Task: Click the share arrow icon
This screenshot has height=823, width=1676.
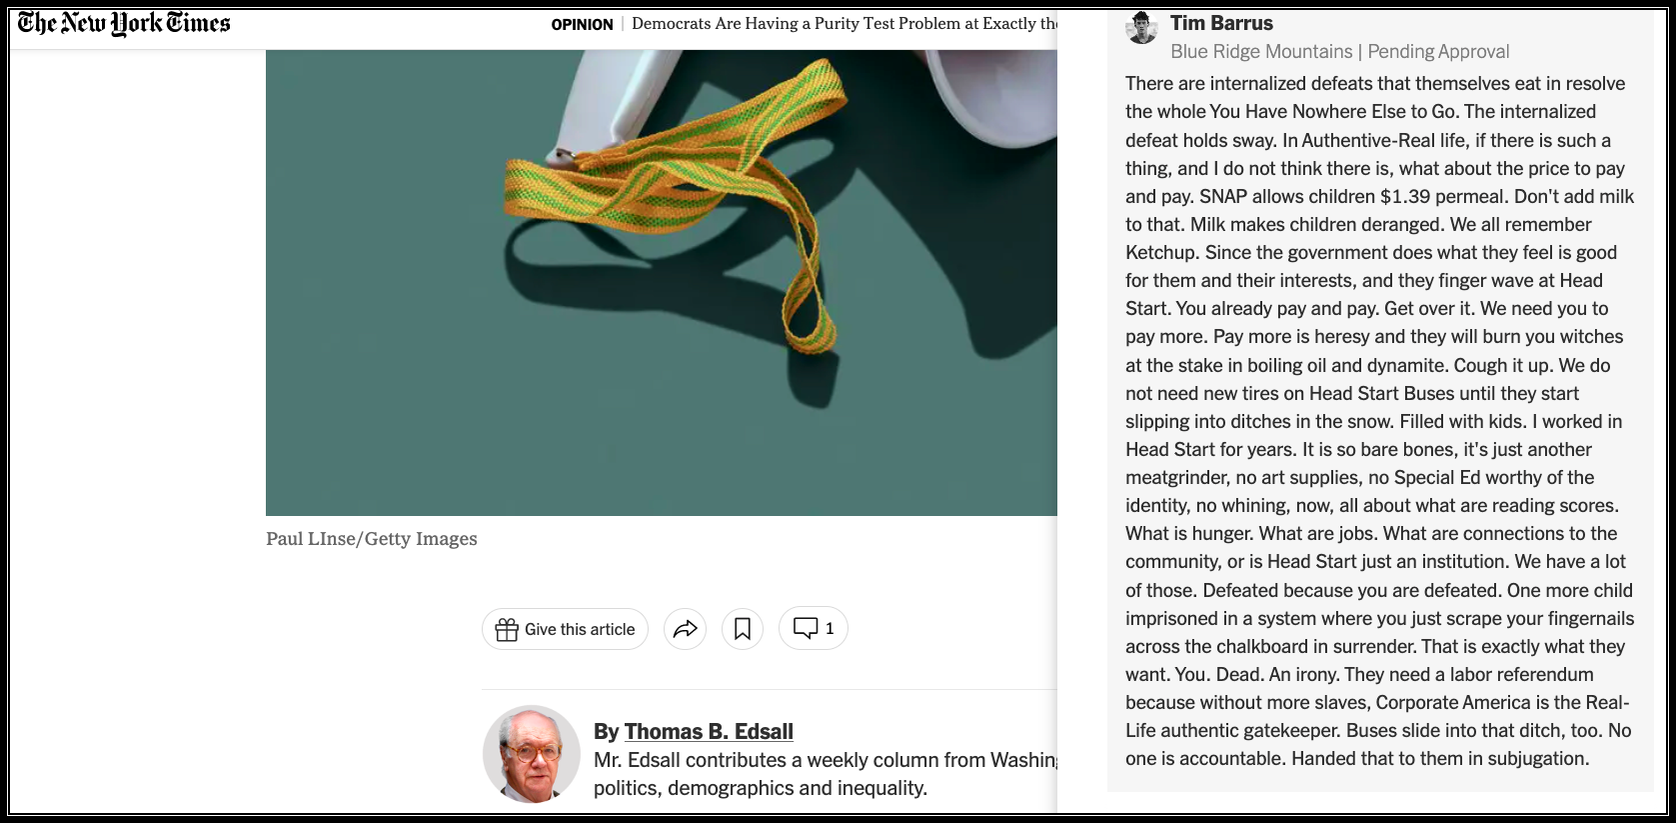Action: point(685,629)
